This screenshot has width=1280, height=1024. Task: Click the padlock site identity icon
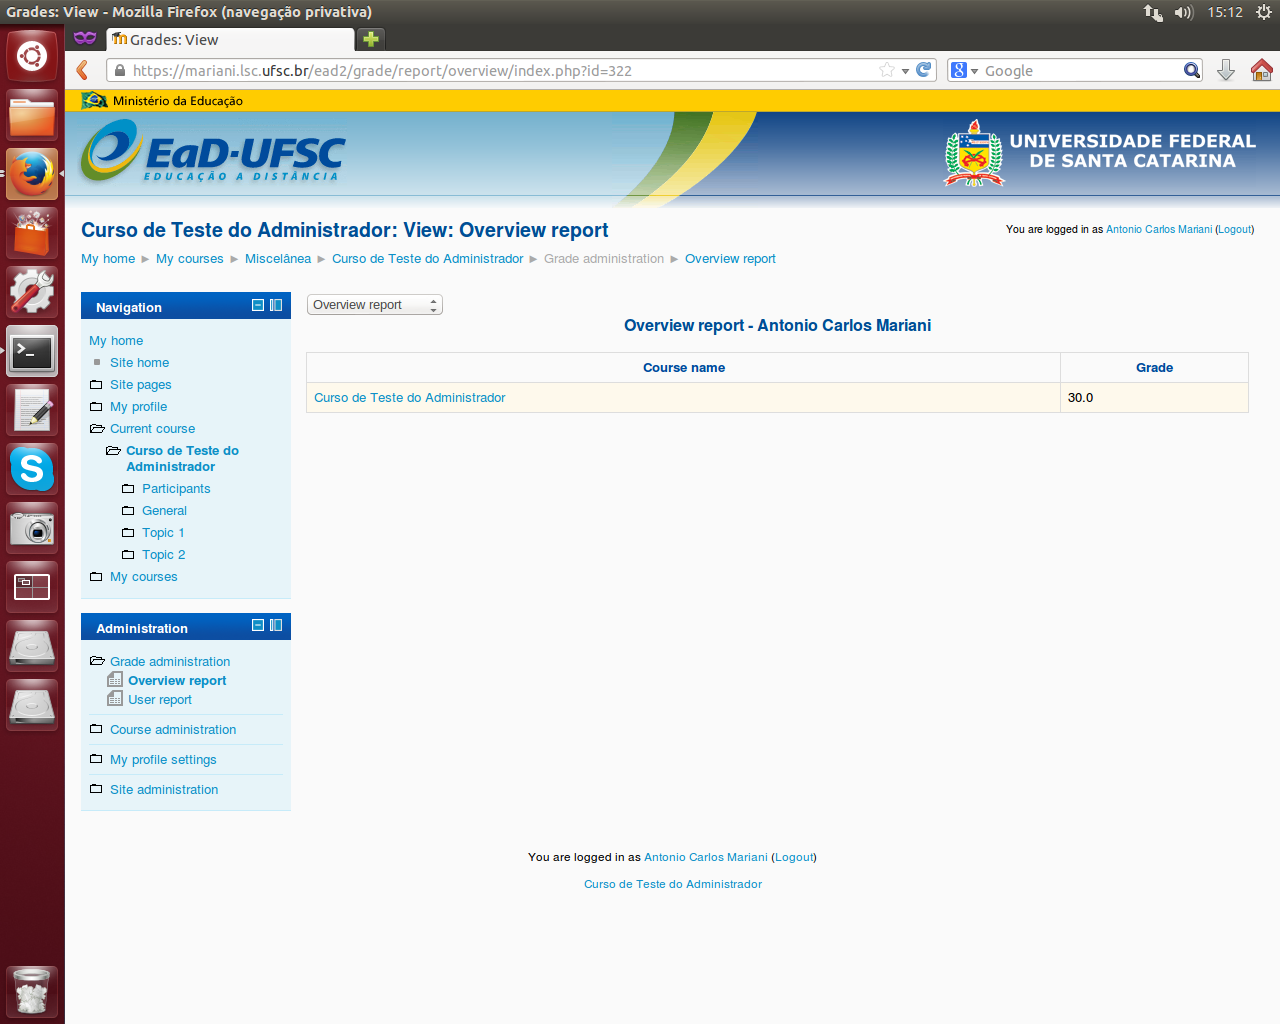coord(120,70)
